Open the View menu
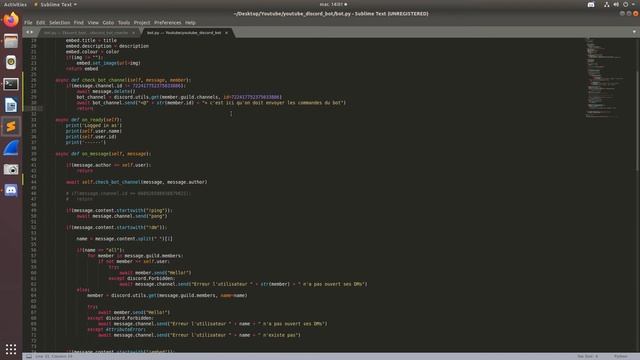 click(93, 22)
